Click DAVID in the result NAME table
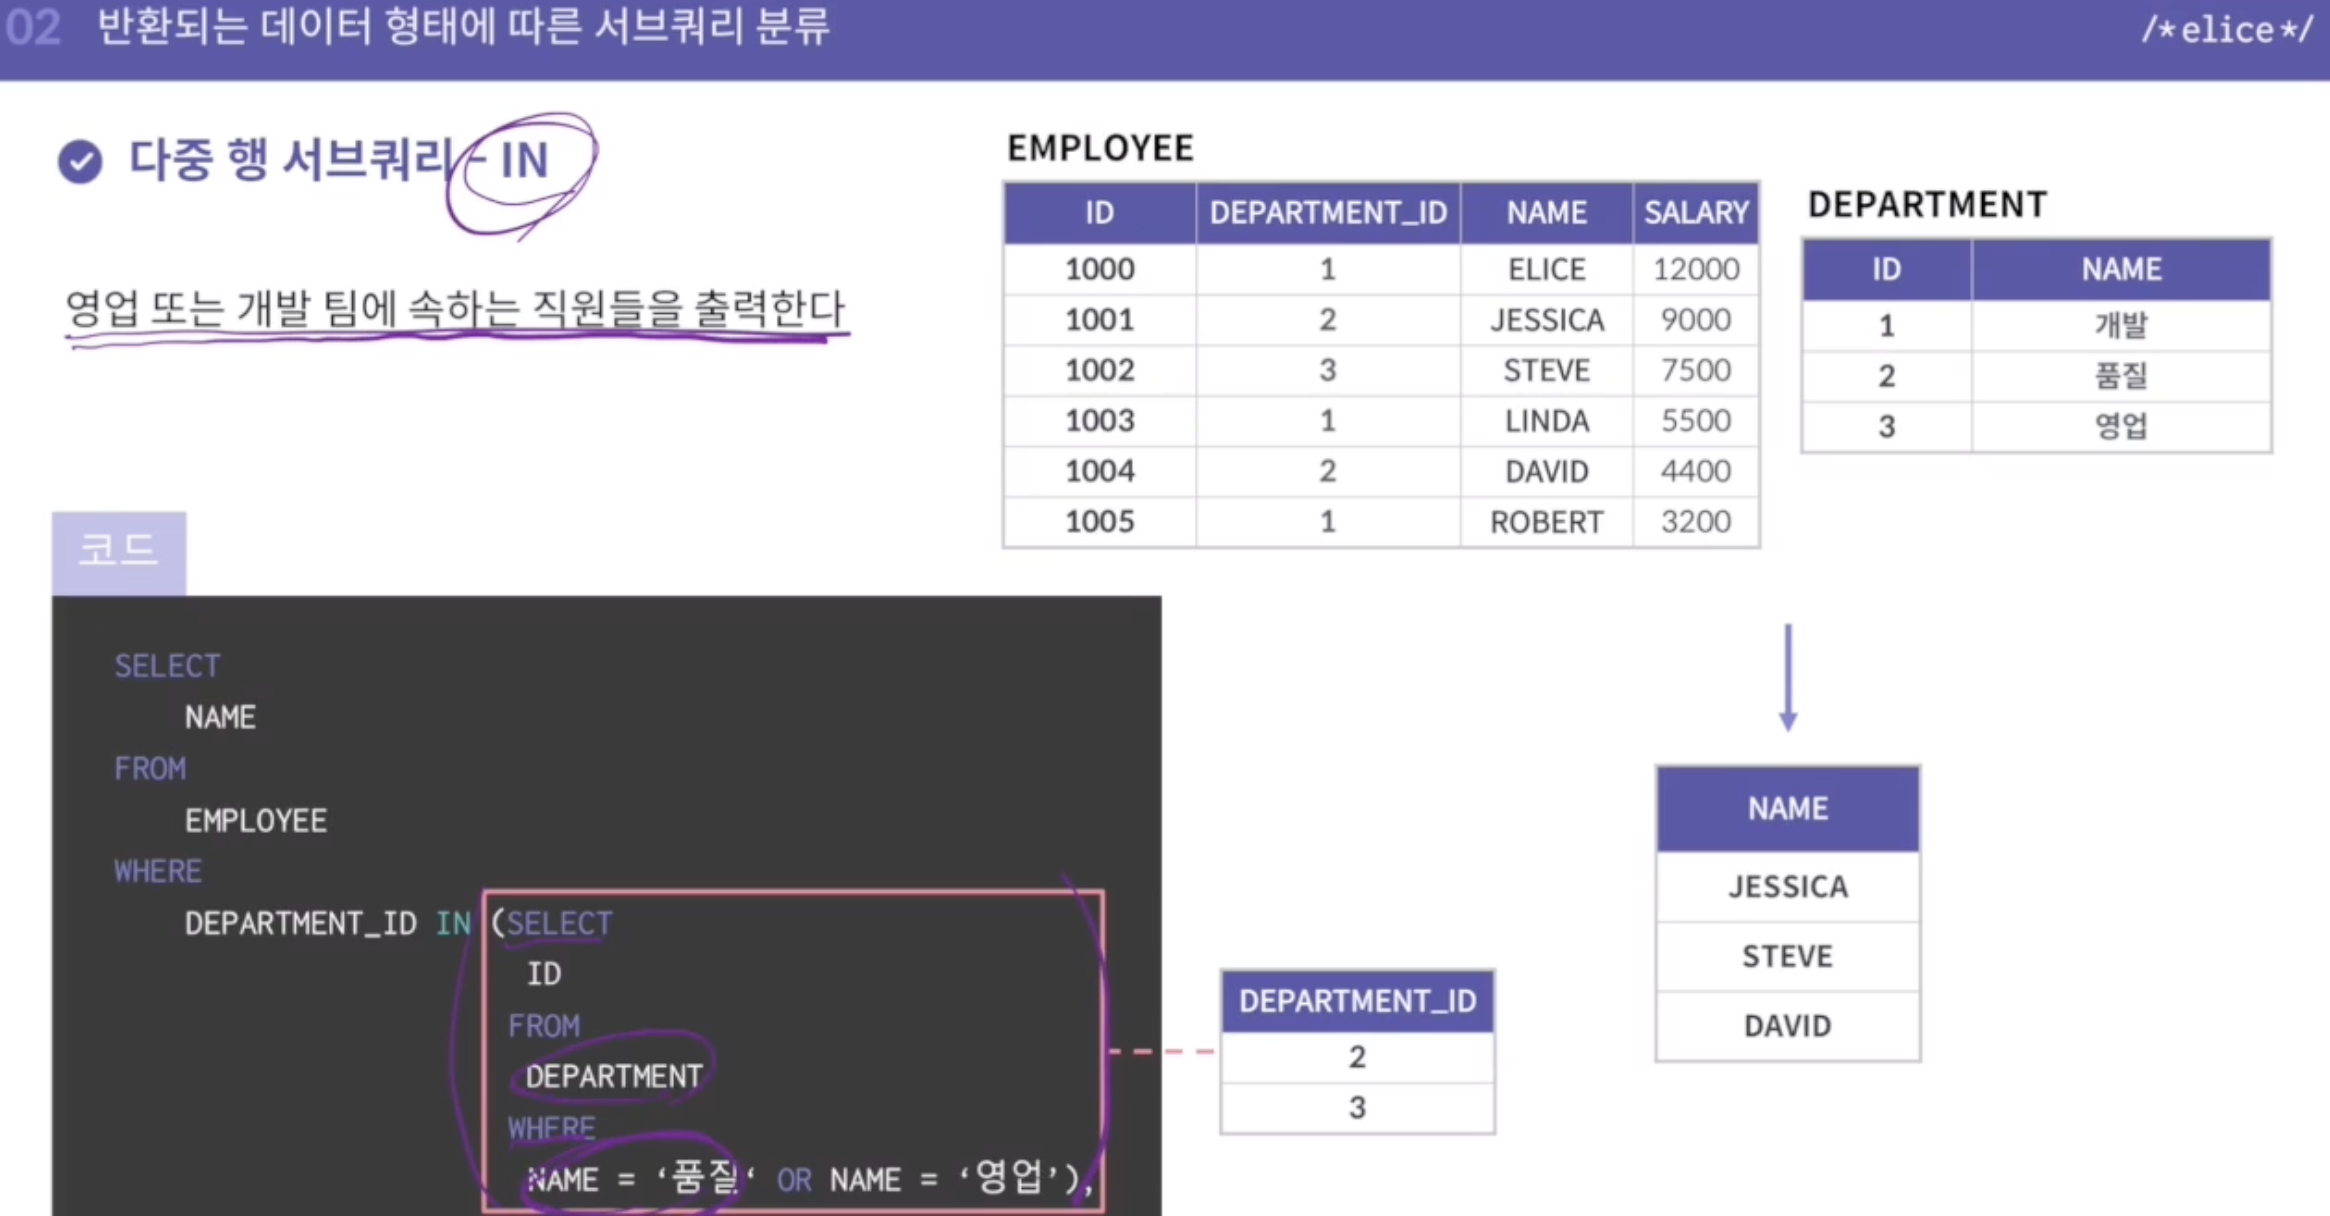 [1788, 1026]
